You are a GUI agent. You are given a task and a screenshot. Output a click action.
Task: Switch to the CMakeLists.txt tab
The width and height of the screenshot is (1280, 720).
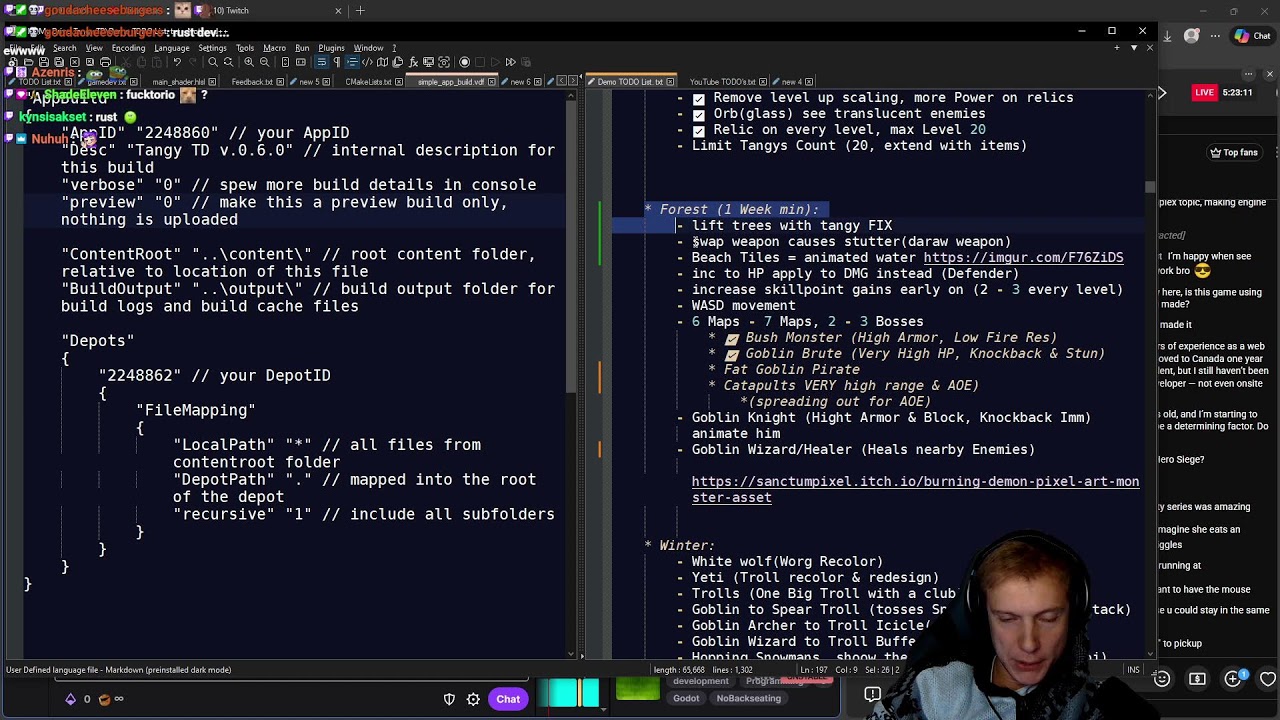pos(368,82)
